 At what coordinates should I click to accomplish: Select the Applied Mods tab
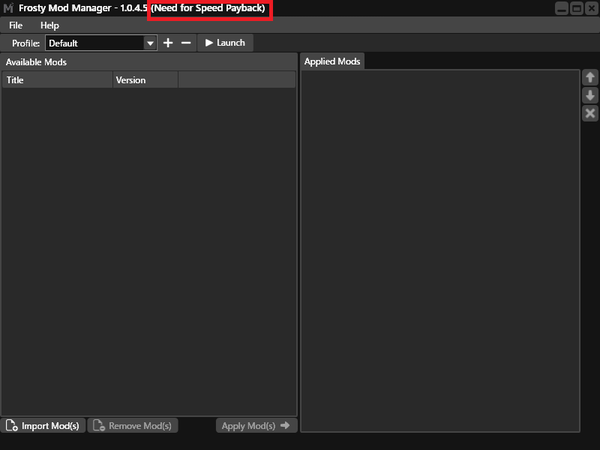coord(332,62)
